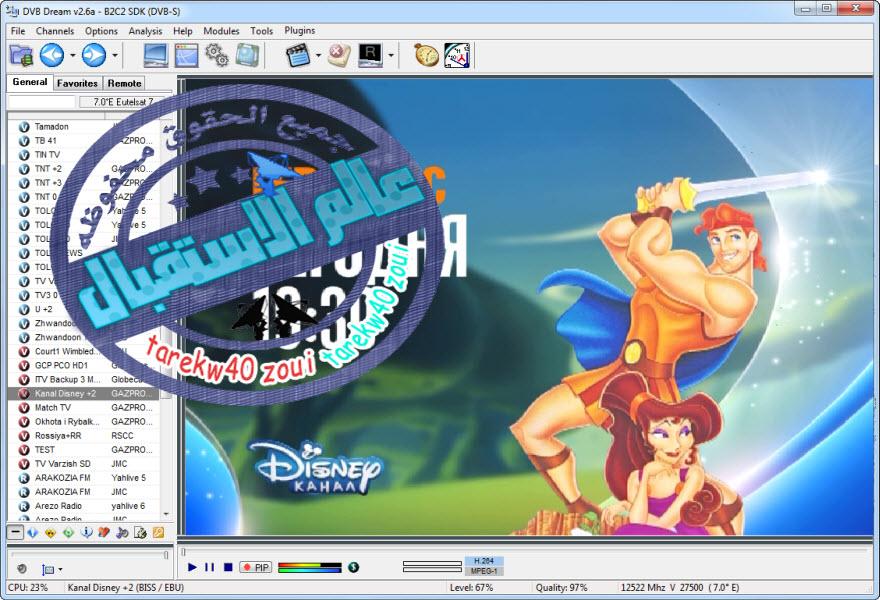
Task: Toggle the PIP record button
Action: 256,567
